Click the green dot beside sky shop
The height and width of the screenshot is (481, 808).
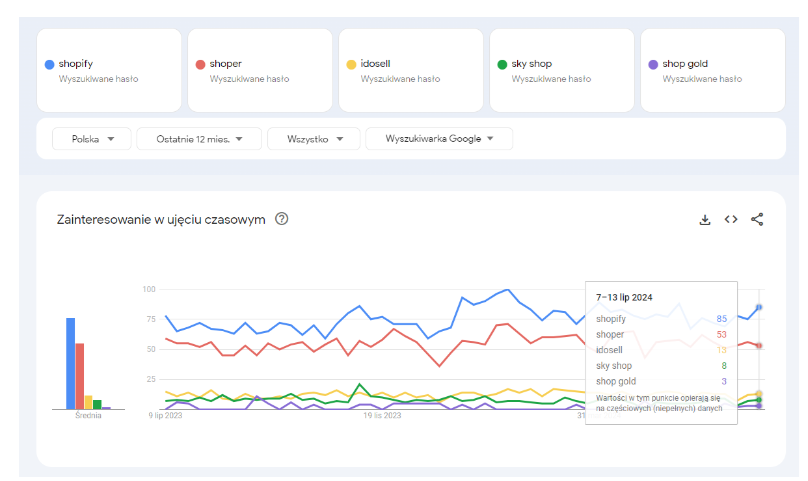[502, 64]
